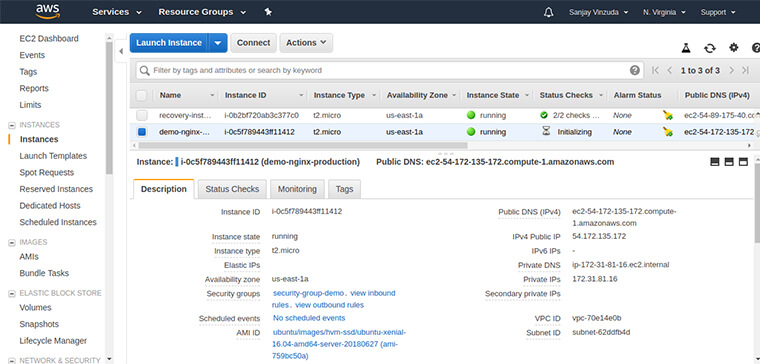760x364 pixels.
Task: Open EC2 Dashboard in sidebar
Action: coord(49,39)
